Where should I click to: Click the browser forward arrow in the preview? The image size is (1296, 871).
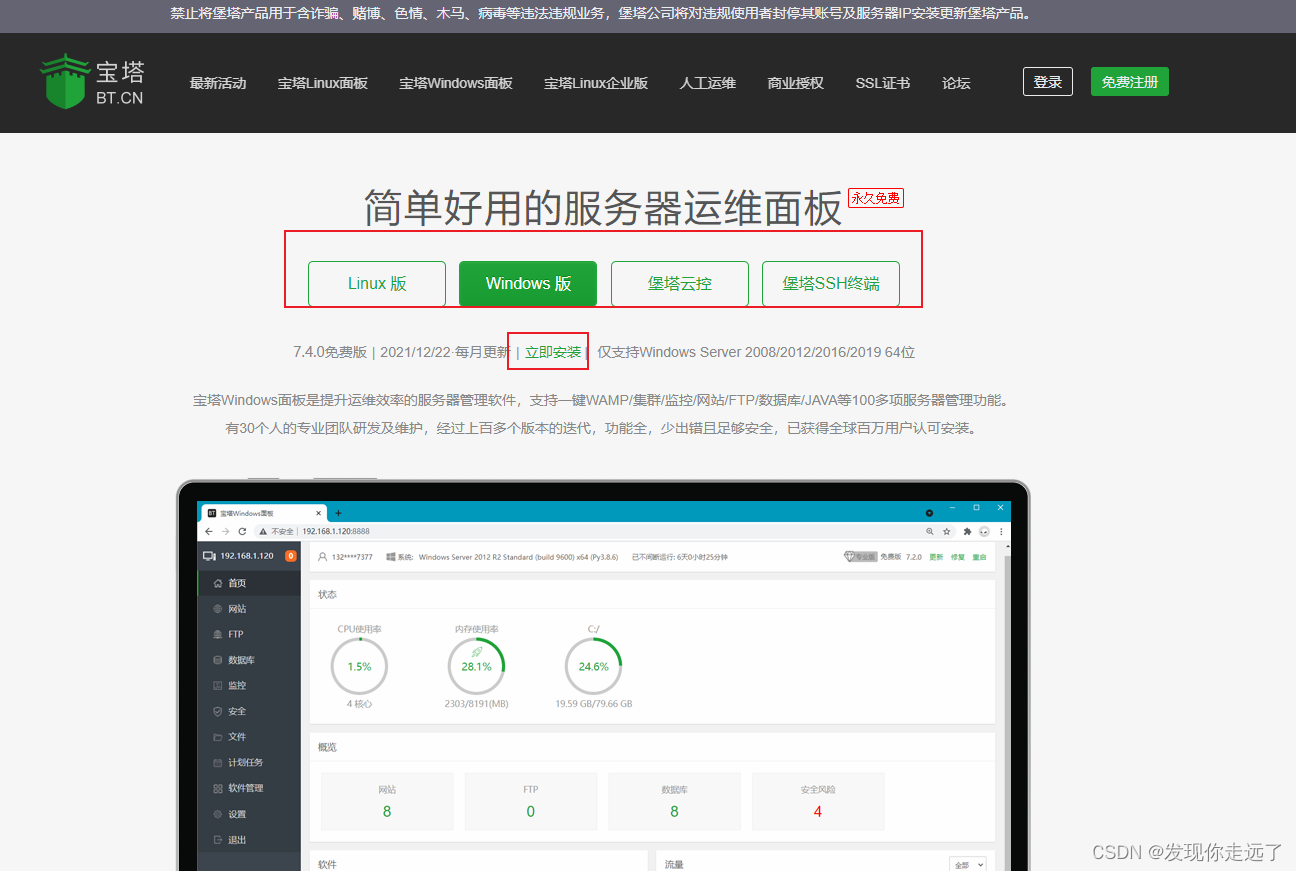pos(225,531)
